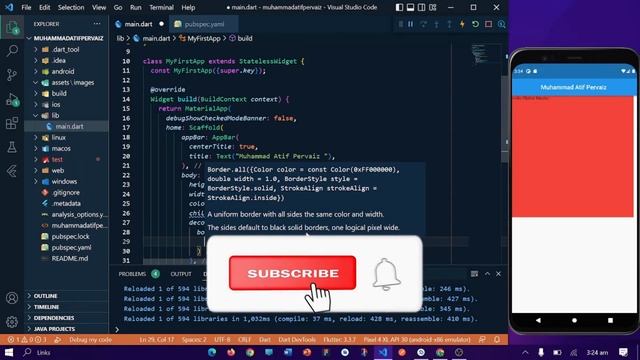
Task: Expand the build folder
Action: coord(59,93)
